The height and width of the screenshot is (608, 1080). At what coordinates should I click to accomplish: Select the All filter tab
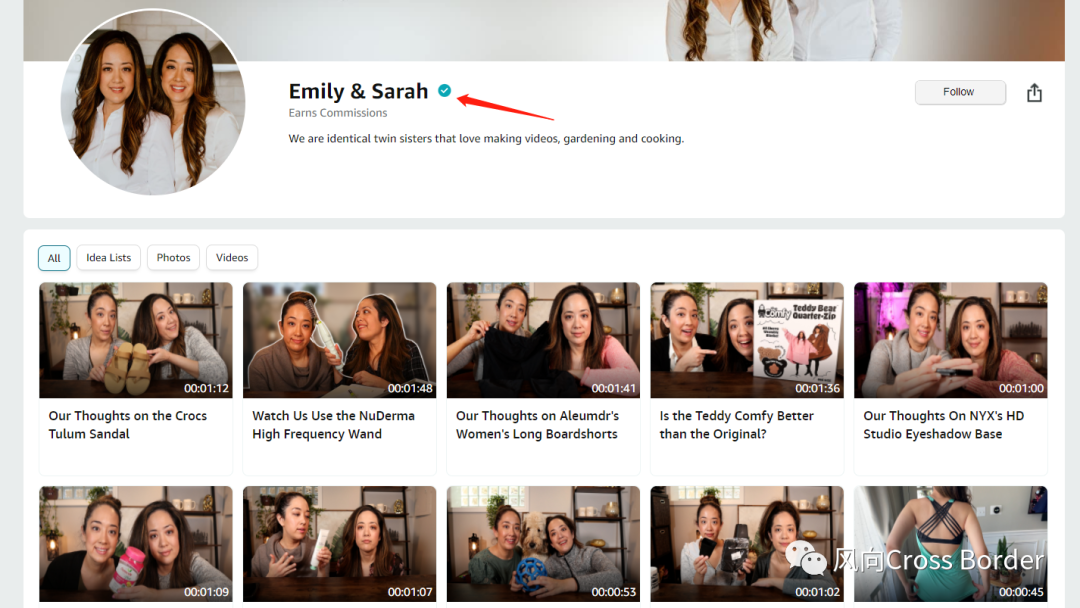point(54,258)
